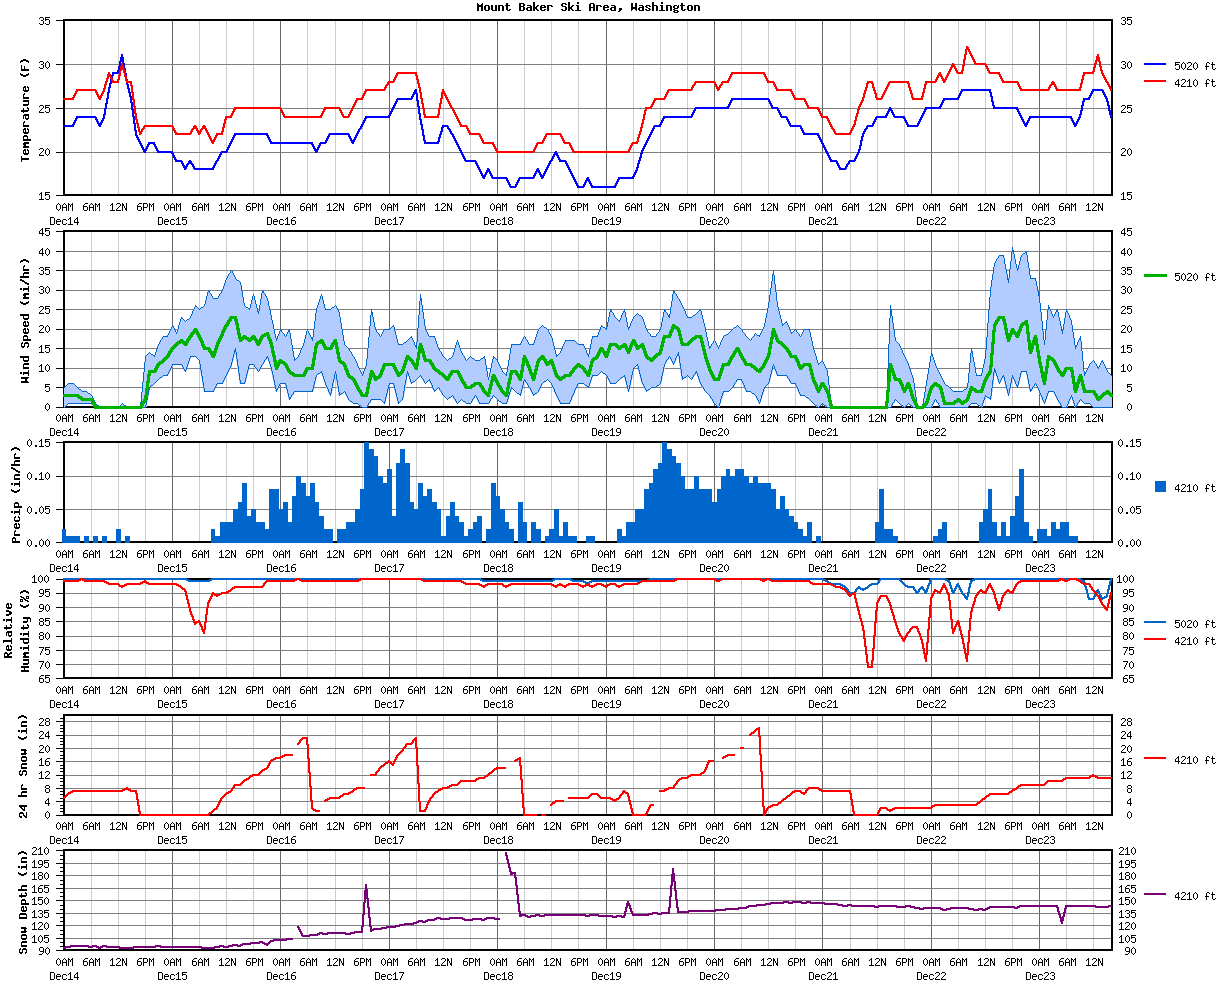Click the Dec18 date label under temperature chart
This screenshot has height=984, width=1220.
[x=498, y=221]
